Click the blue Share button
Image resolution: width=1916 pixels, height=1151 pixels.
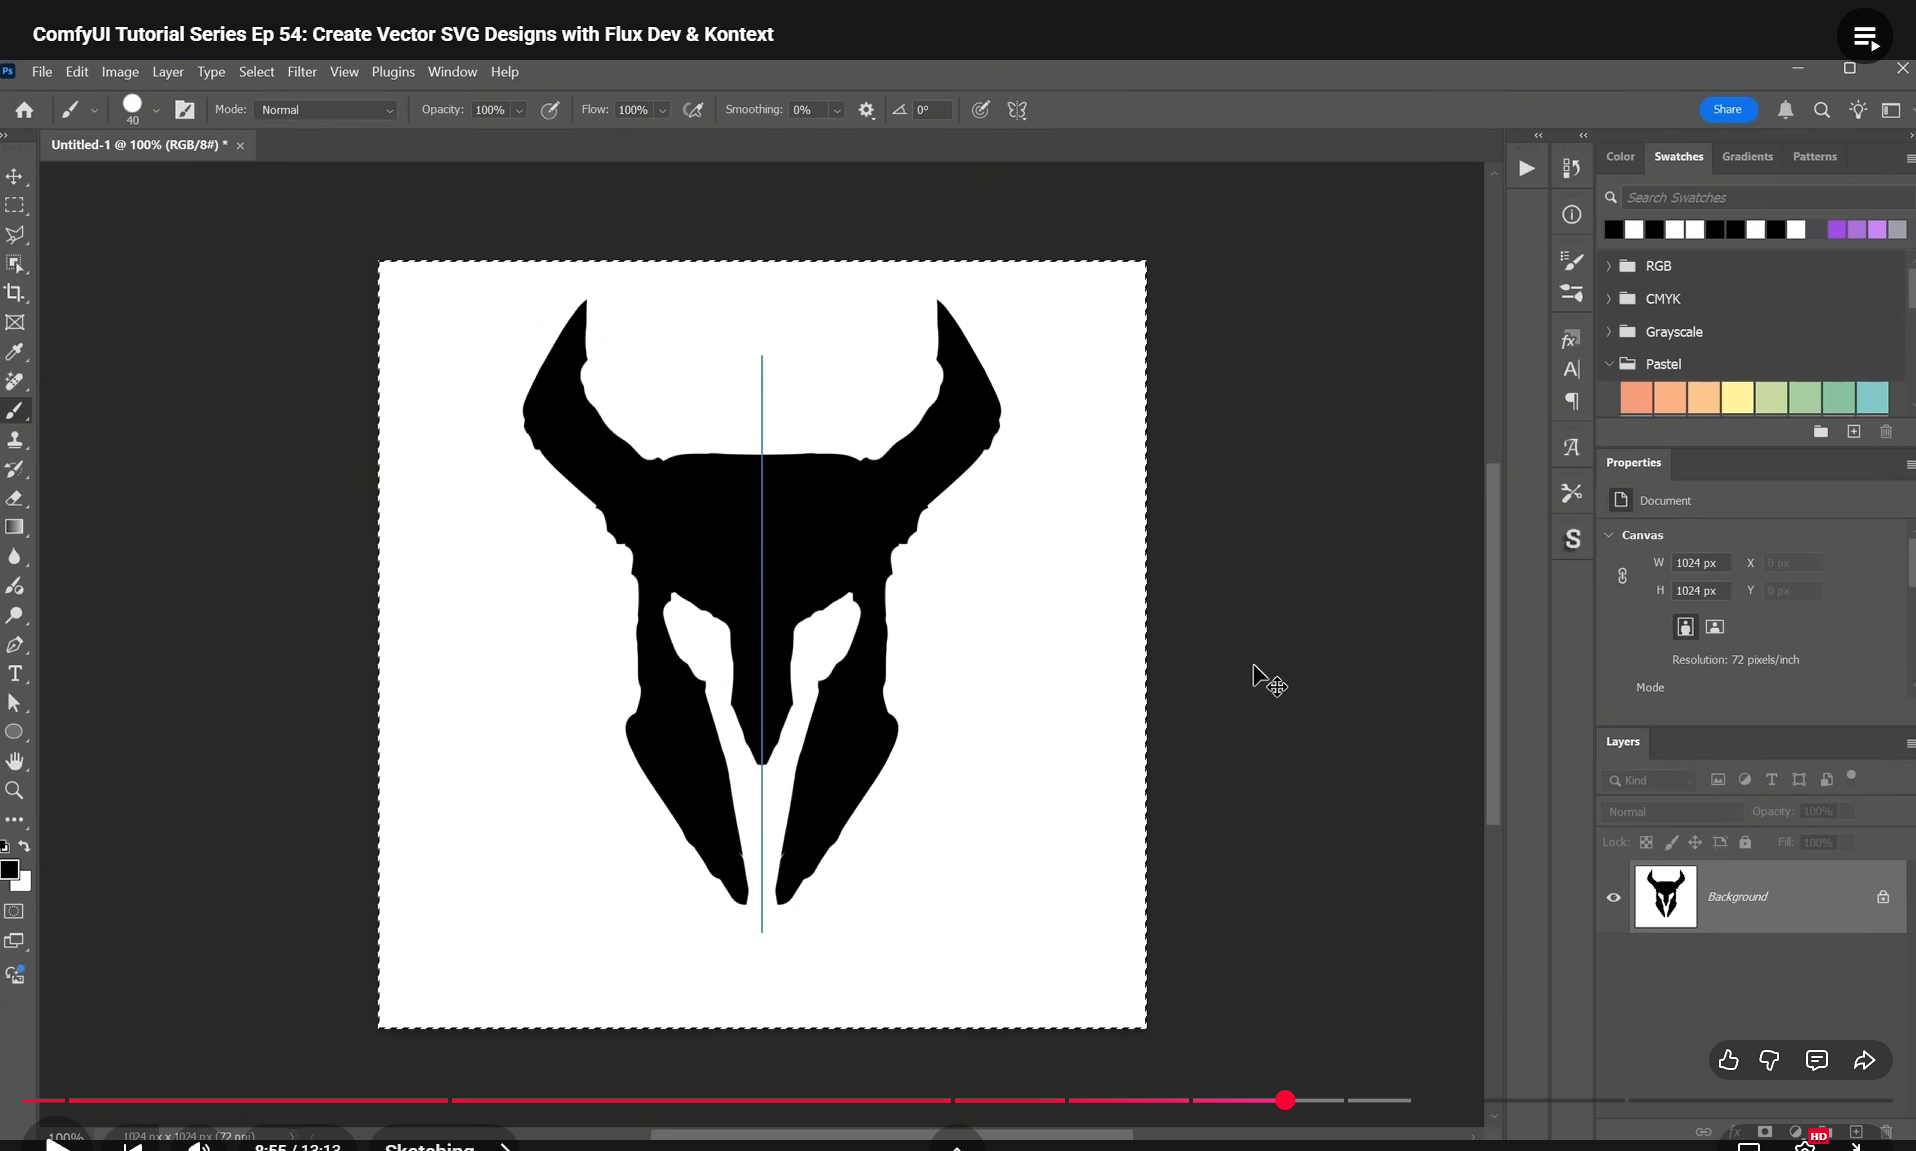coord(1727,110)
